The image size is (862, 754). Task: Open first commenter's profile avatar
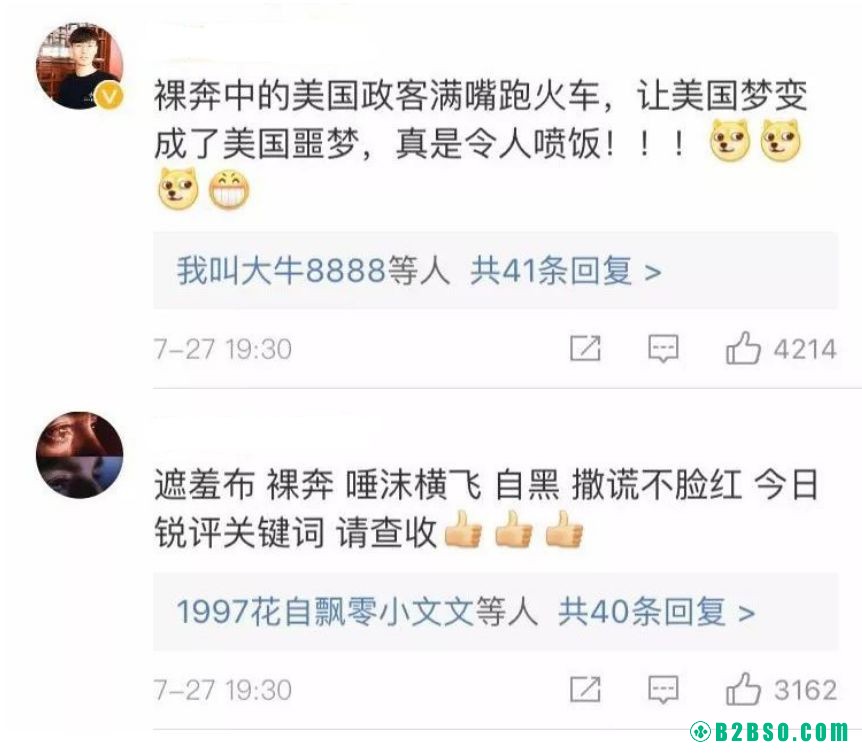click(x=79, y=66)
